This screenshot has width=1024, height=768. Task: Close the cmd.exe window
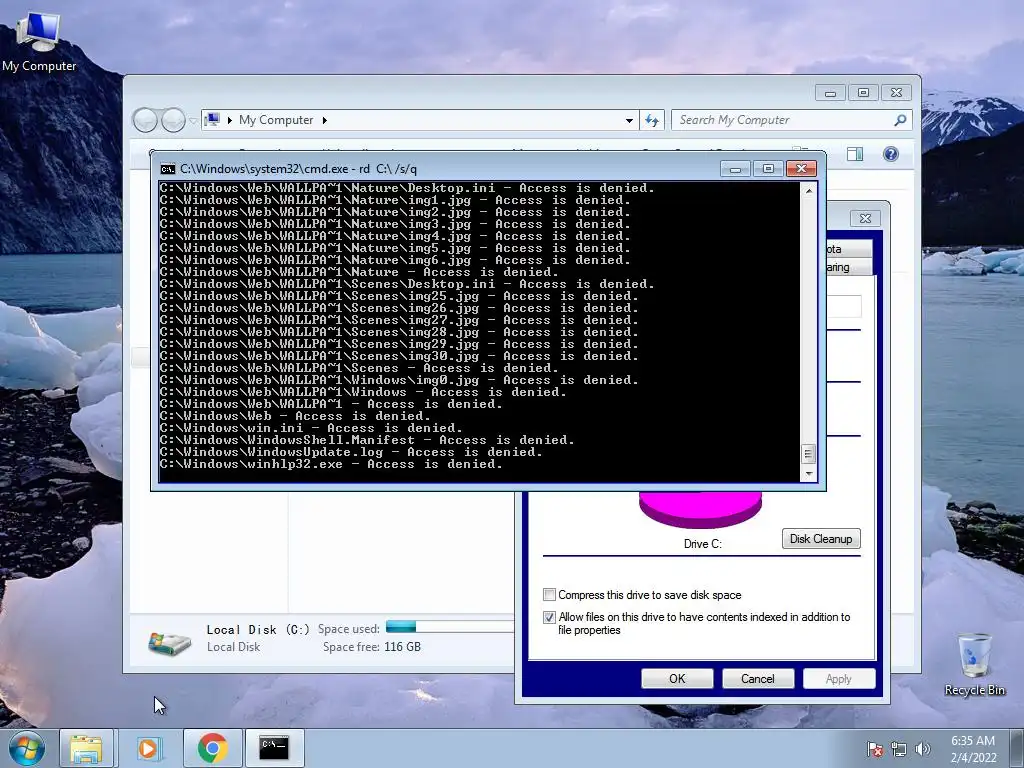pos(801,169)
